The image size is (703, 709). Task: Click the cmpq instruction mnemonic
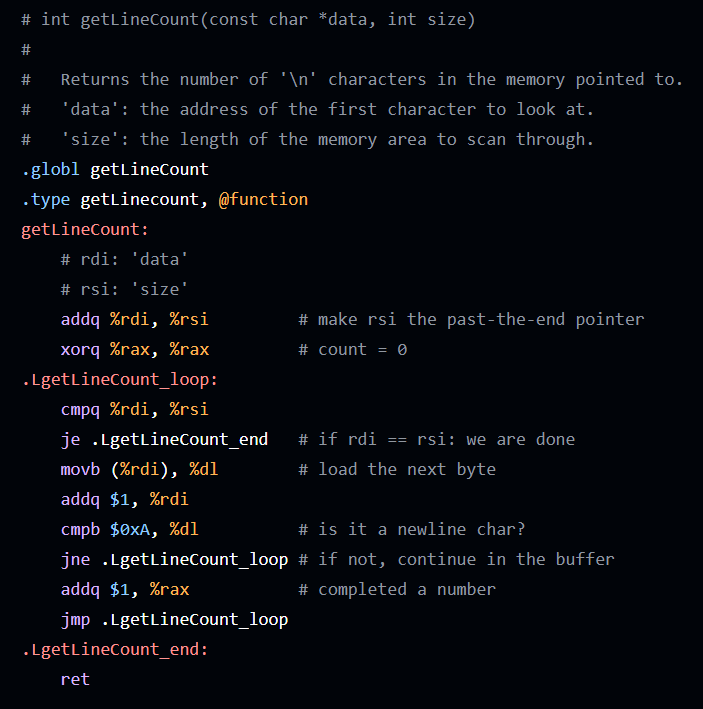tap(80, 409)
